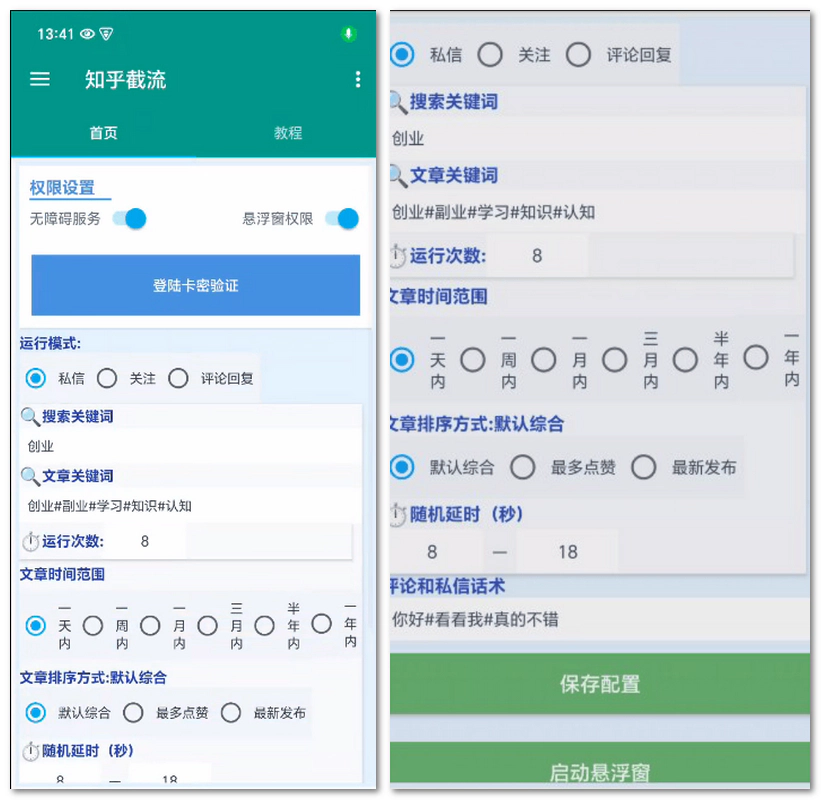
Task: Open the hamburger navigation menu
Action: (40, 80)
